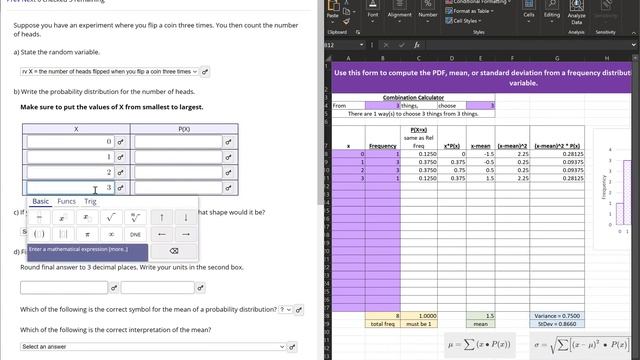Click the units input box for the mean

[158, 287]
